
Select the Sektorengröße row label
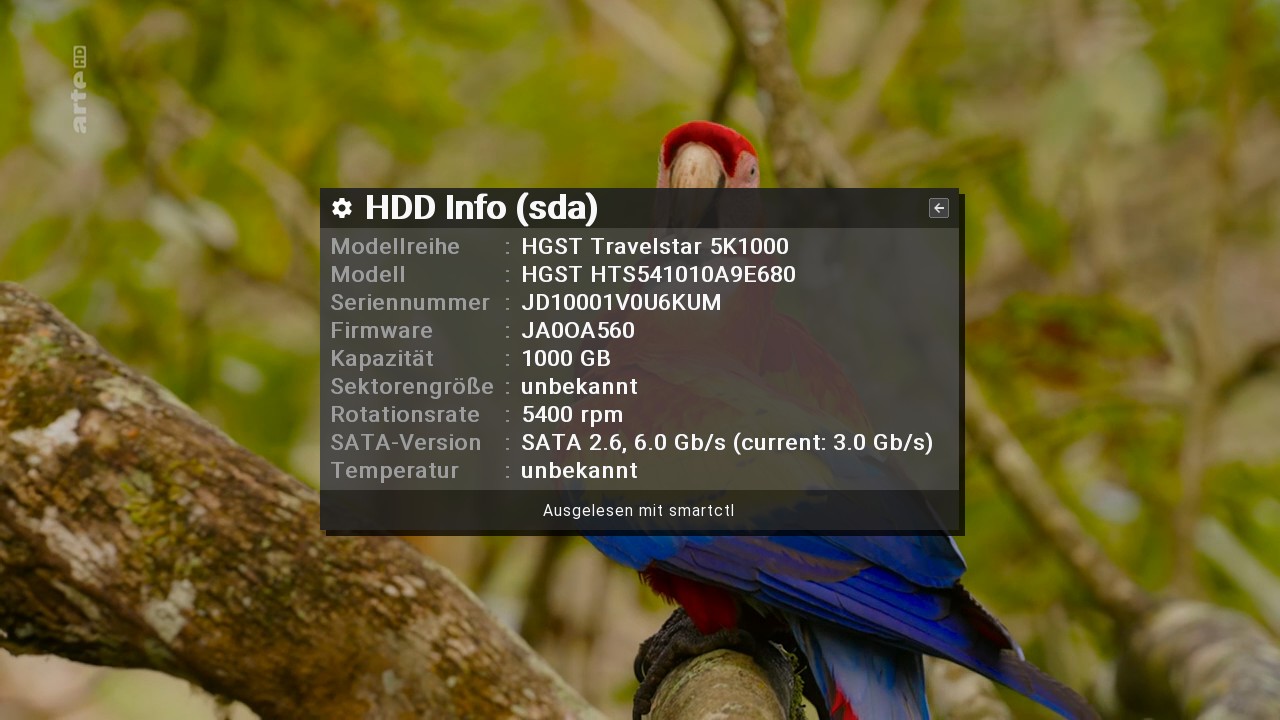[412, 387]
